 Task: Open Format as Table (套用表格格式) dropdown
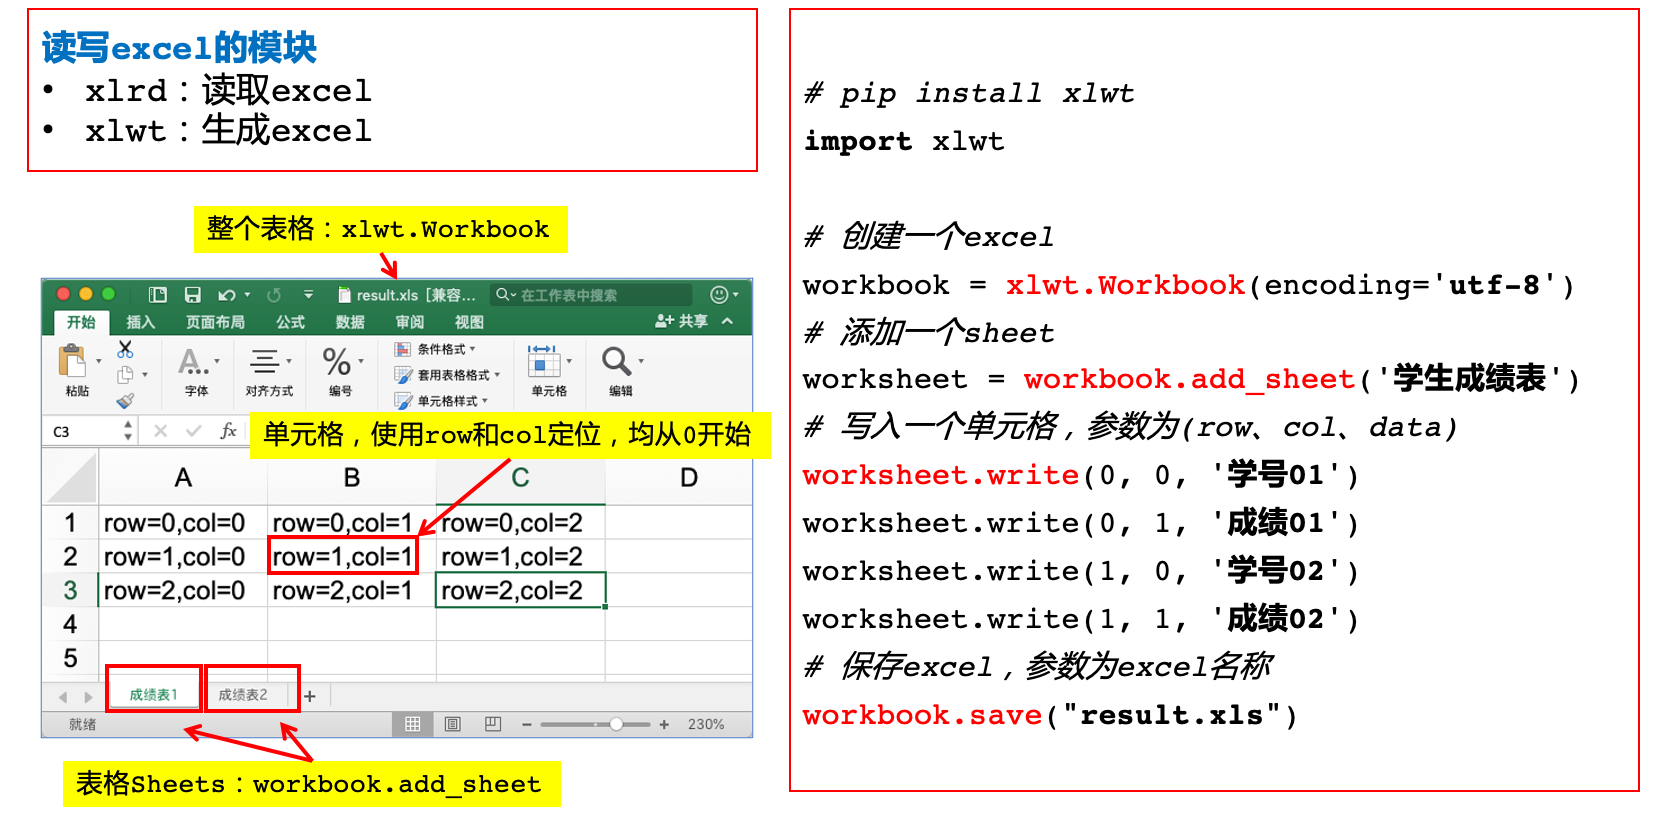click(447, 375)
